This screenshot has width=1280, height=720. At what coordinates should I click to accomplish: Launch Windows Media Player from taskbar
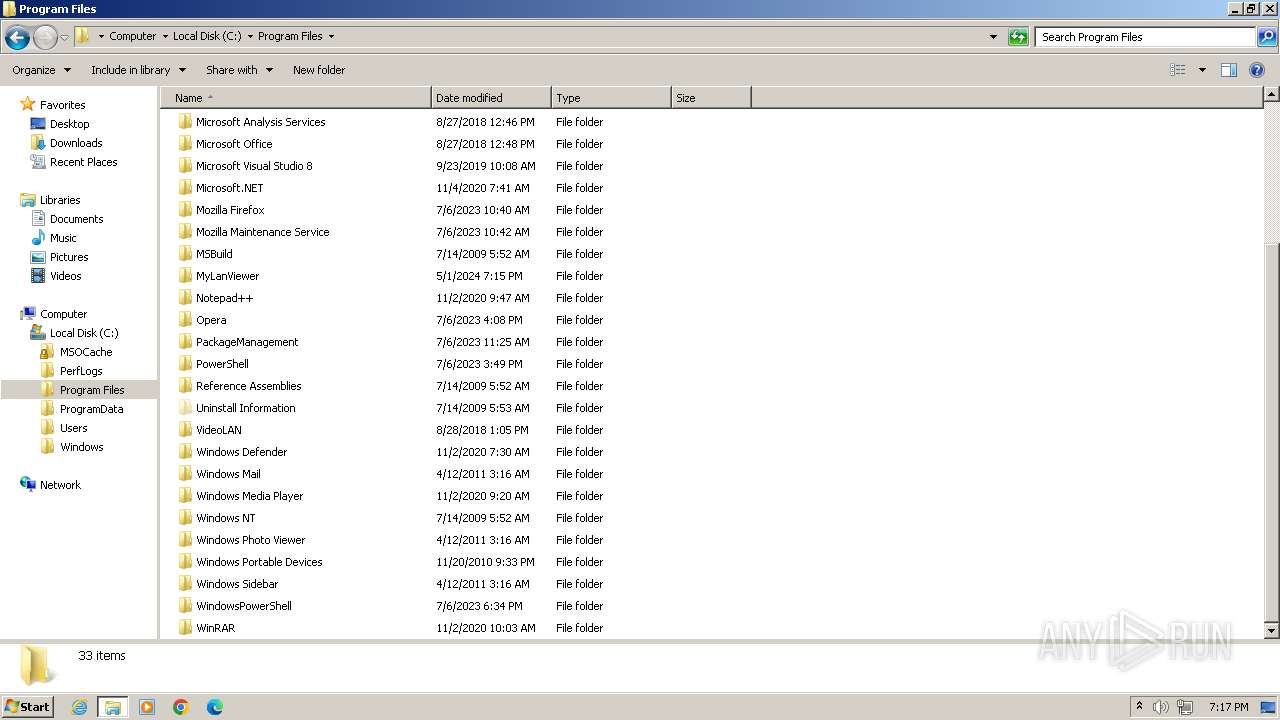point(147,707)
